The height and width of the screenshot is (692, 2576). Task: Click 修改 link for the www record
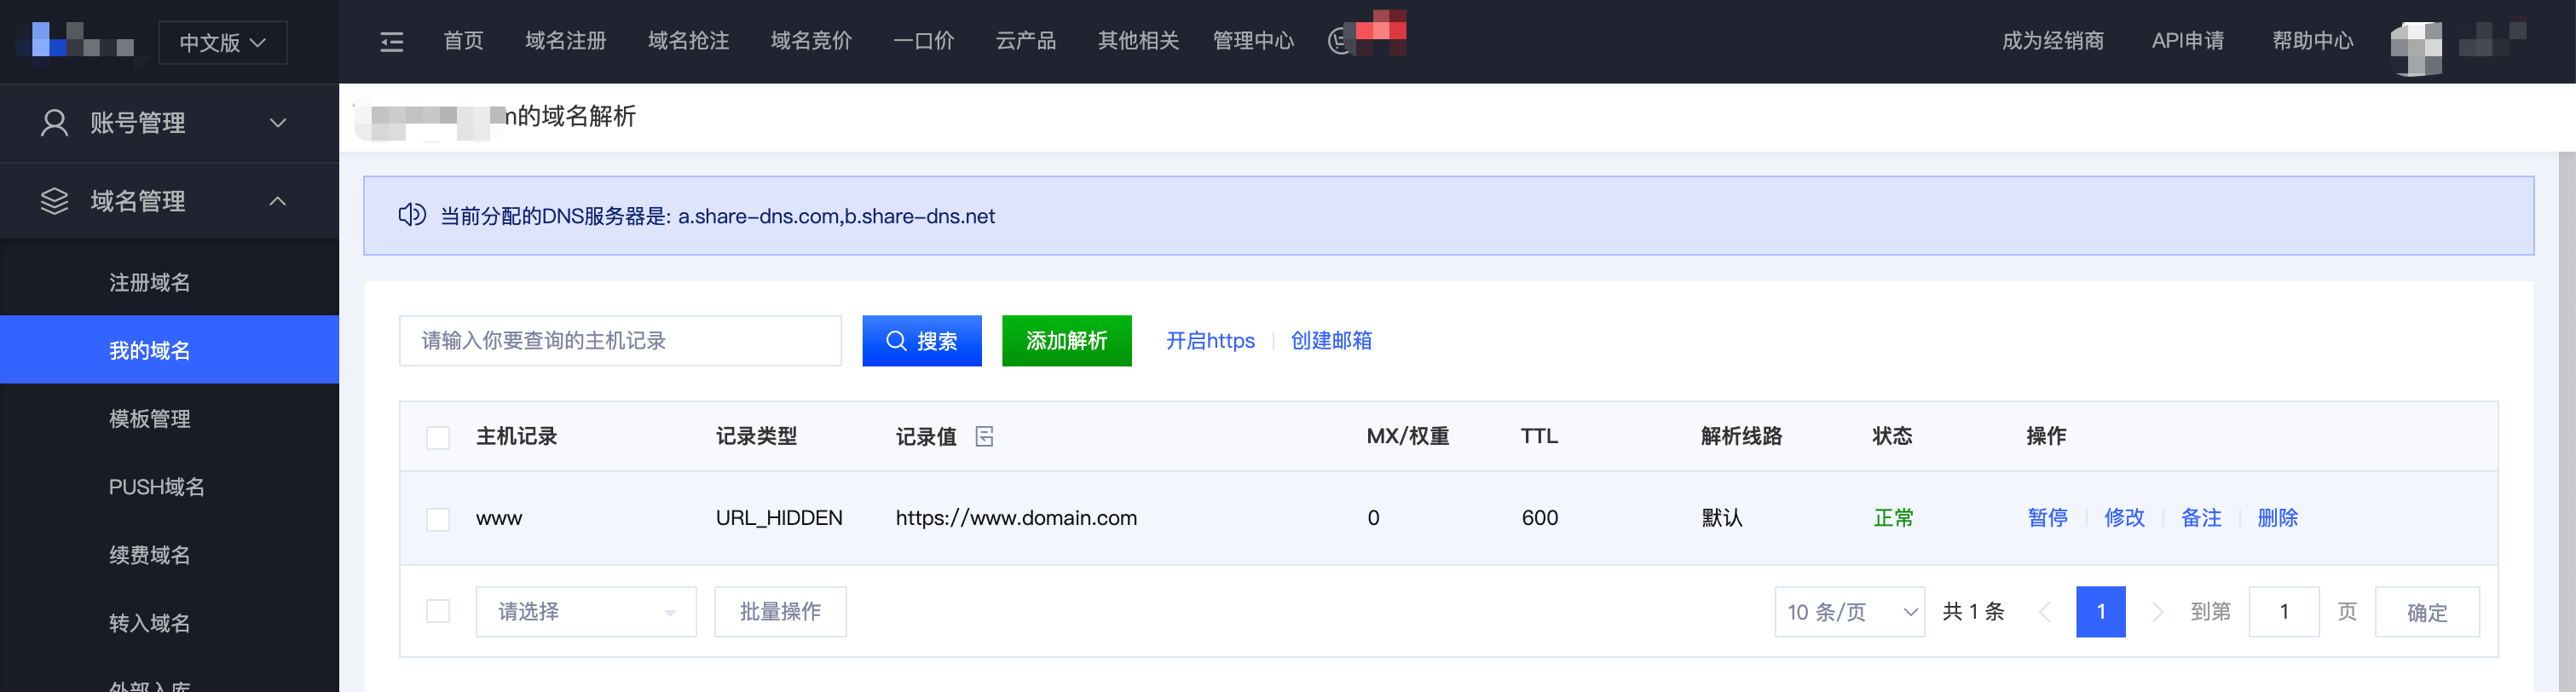point(2124,518)
